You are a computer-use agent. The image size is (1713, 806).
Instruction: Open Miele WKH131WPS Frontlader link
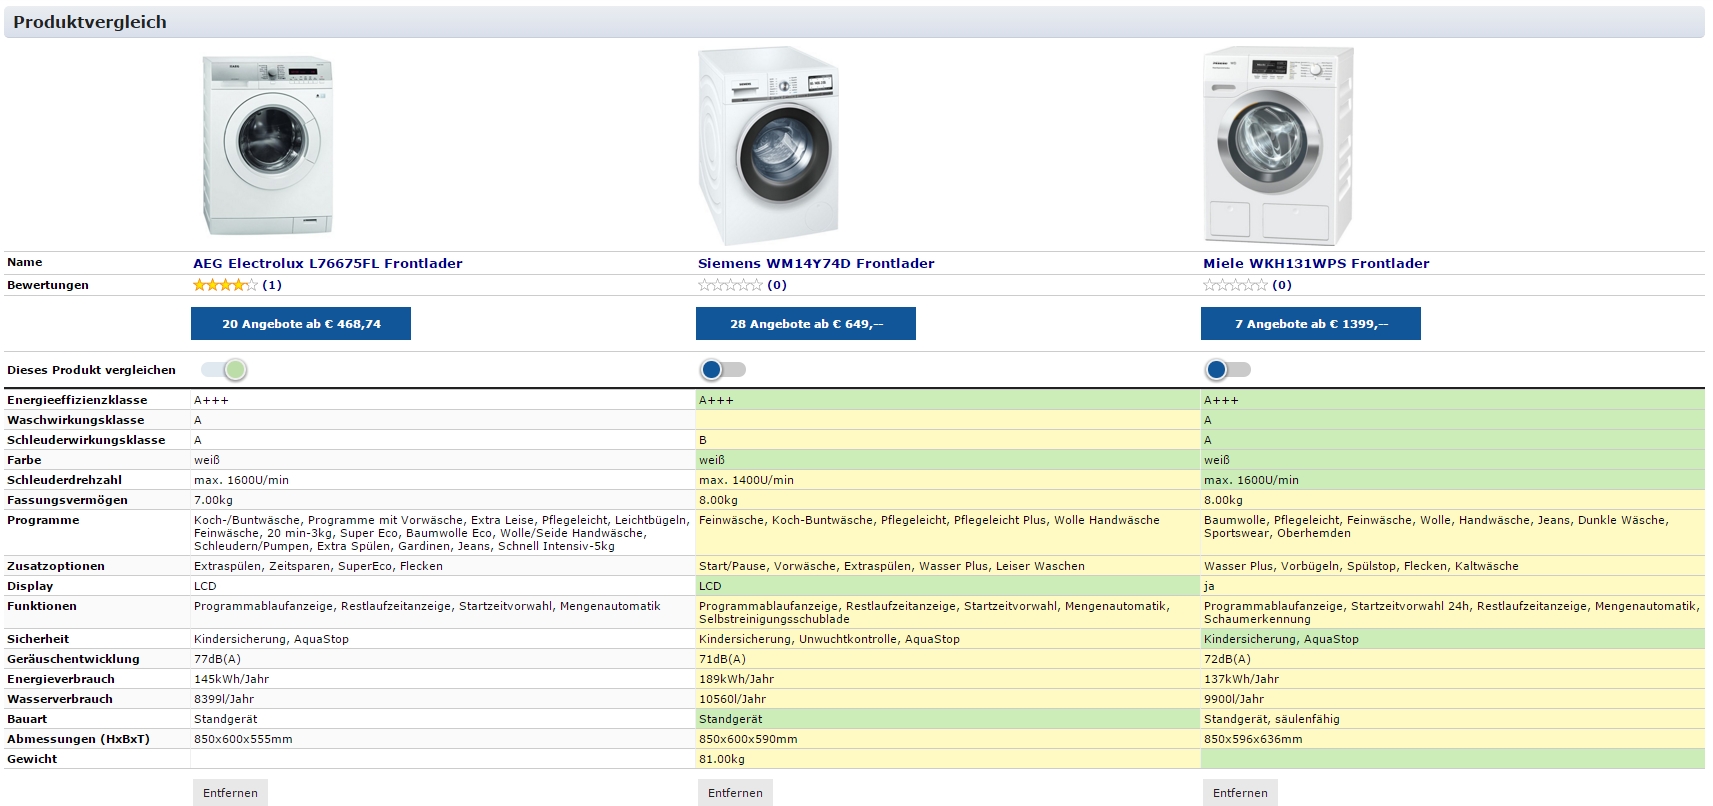pyautogui.click(x=1316, y=264)
